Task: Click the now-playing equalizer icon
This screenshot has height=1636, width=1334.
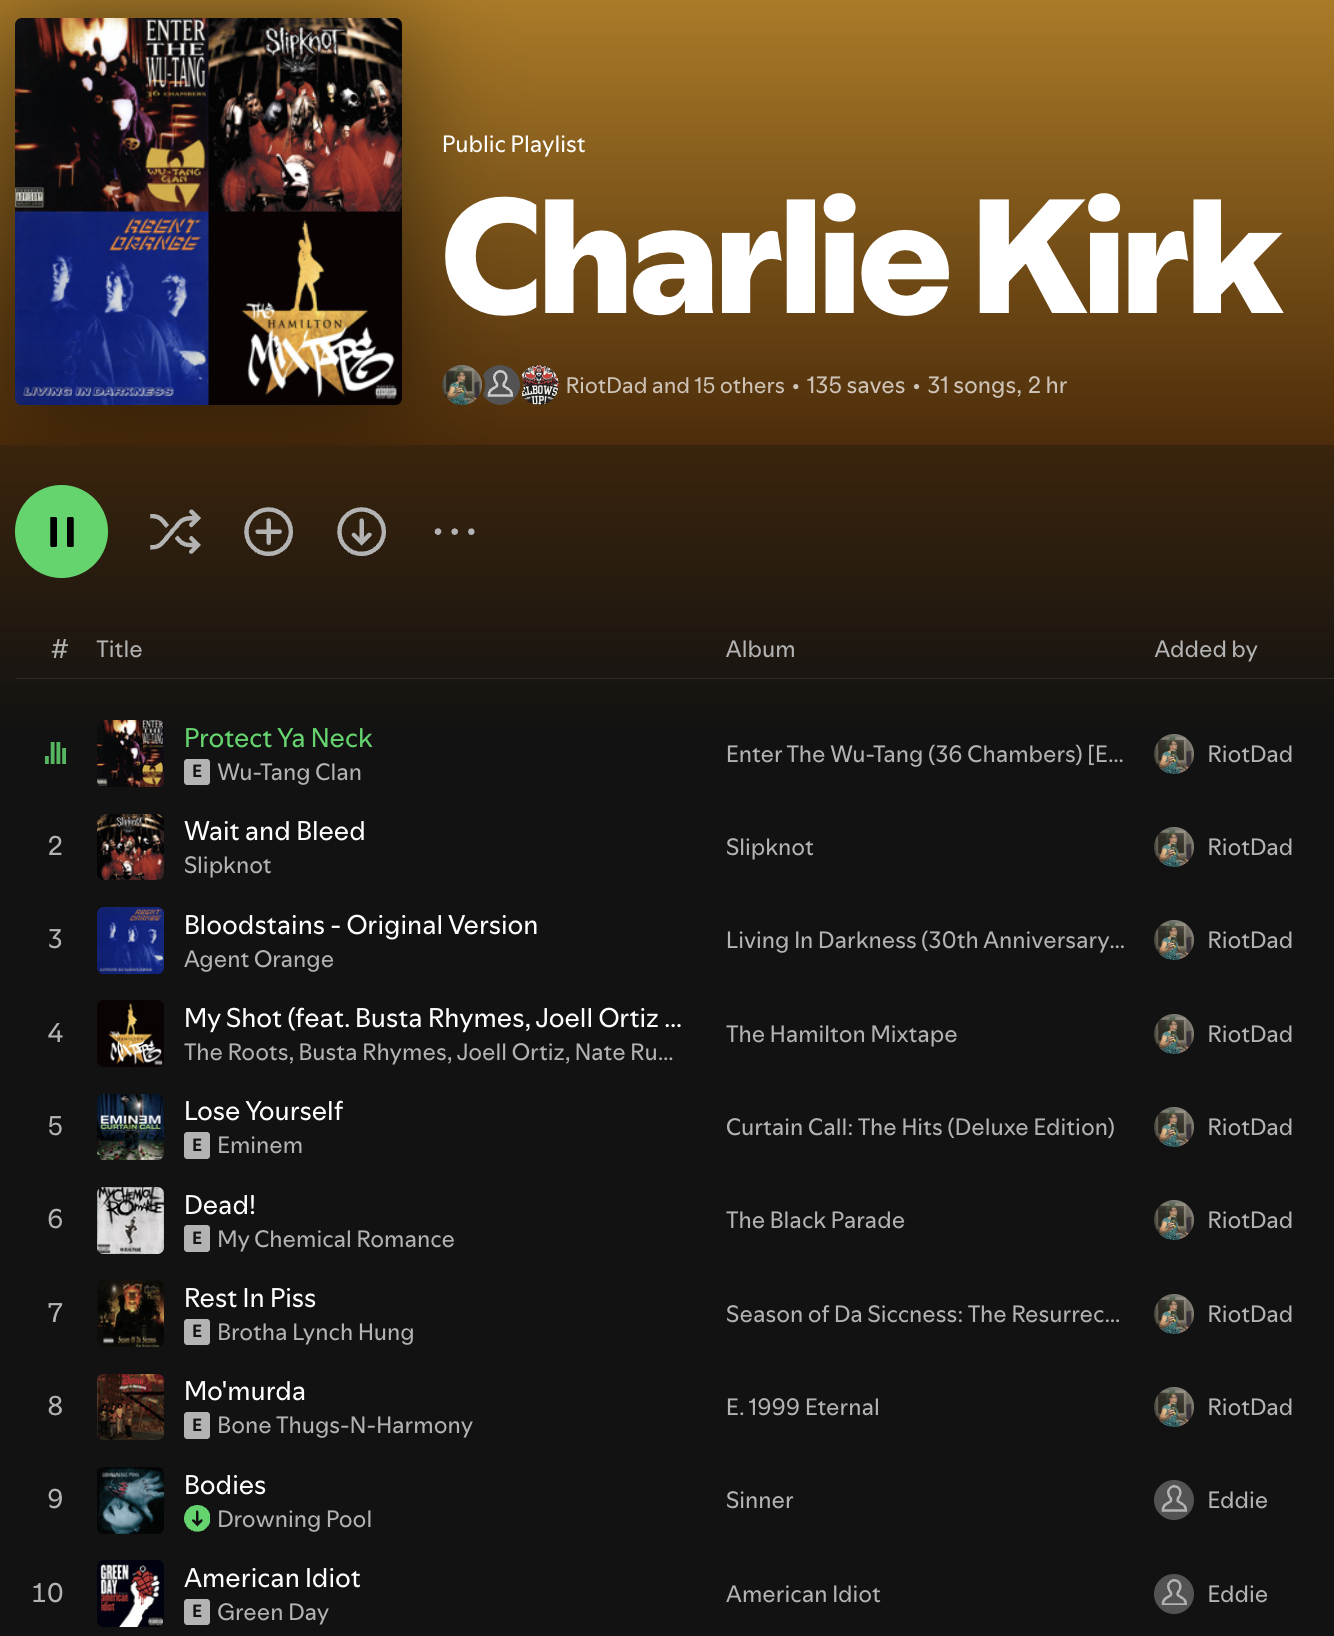Action: coord(56,753)
